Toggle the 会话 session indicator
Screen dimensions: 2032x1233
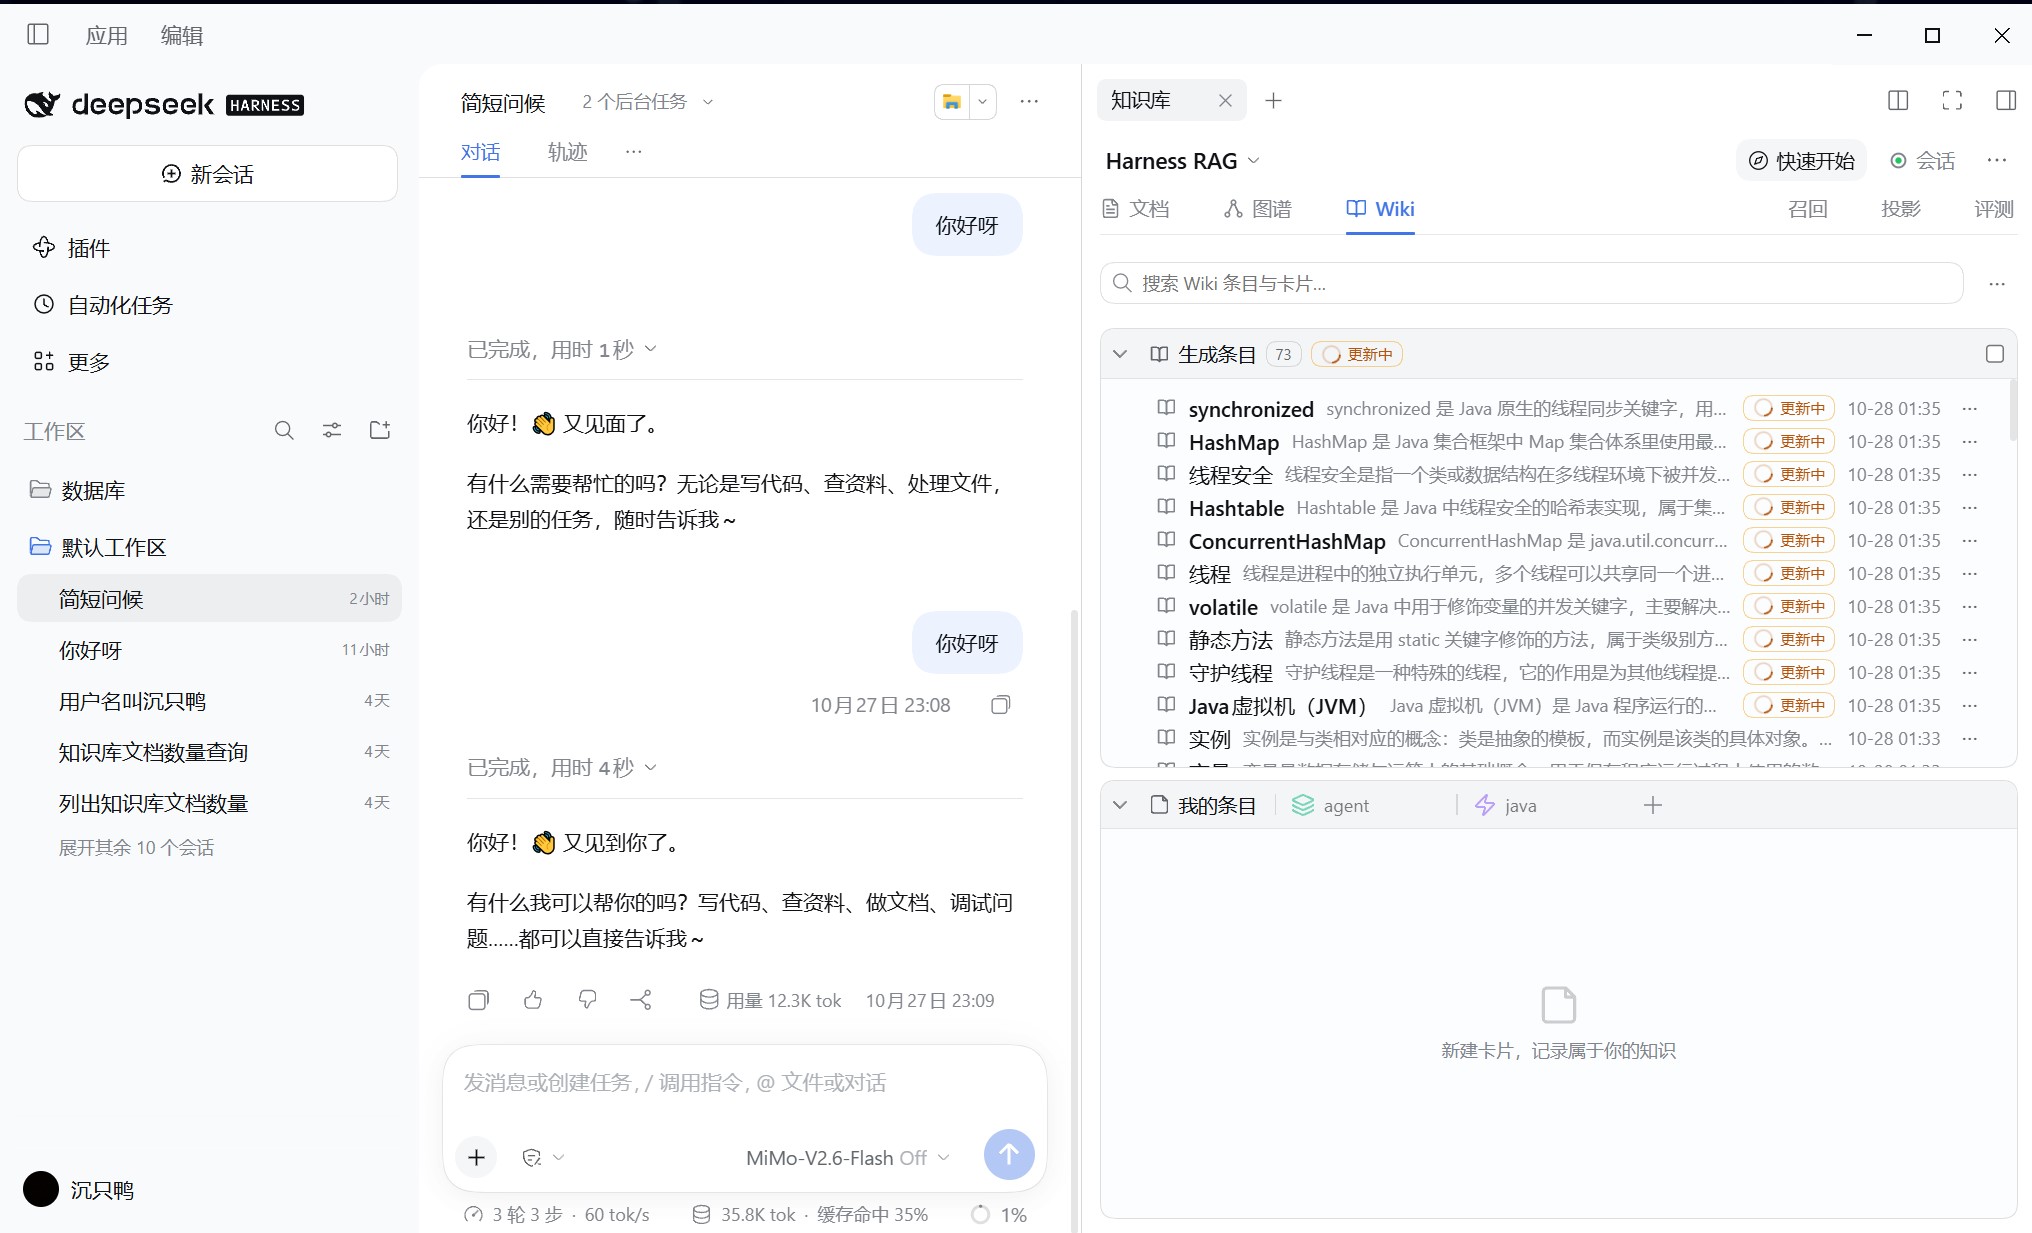click(1922, 161)
